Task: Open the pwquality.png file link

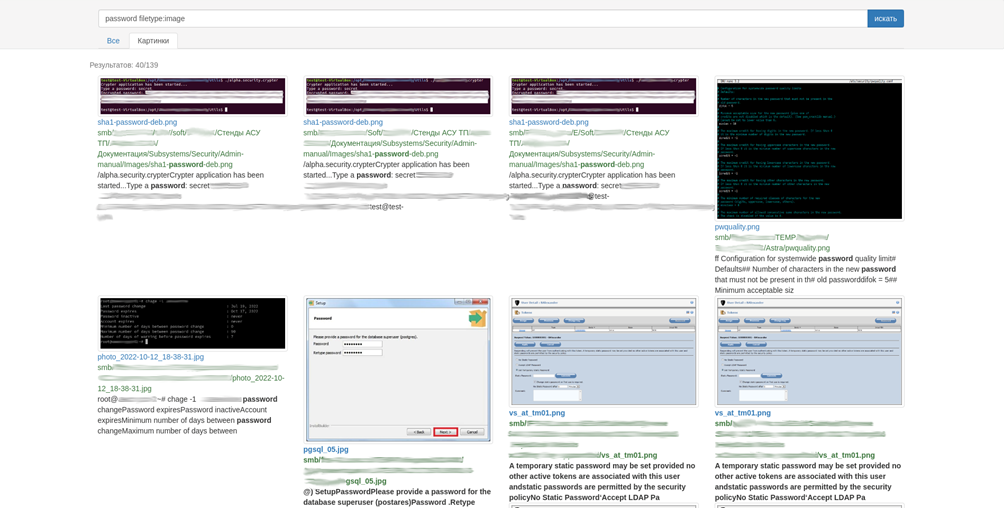Action: [737, 227]
